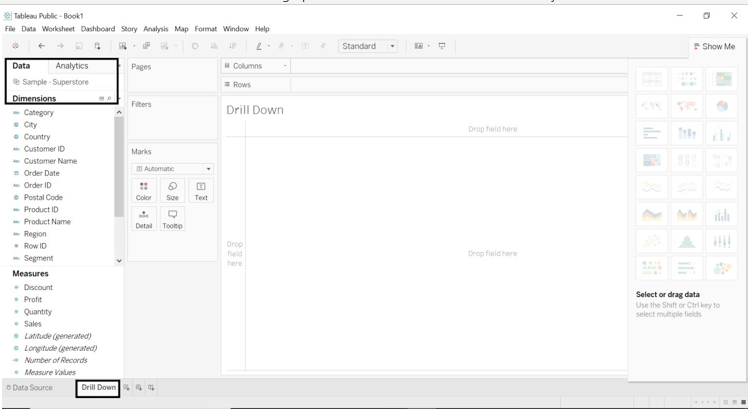This screenshot has height=410, width=748.
Task: Switch to the Analytics tab
Action: pos(72,66)
